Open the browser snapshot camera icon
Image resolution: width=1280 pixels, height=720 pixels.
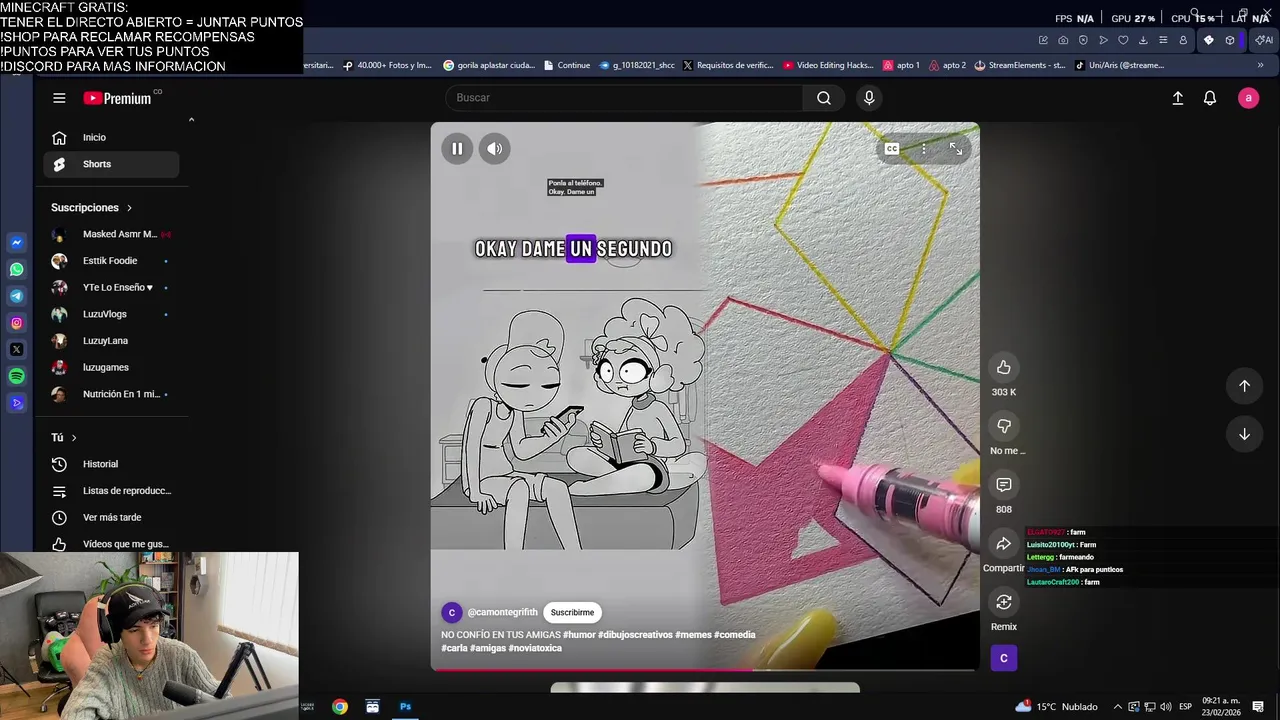tap(1063, 40)
